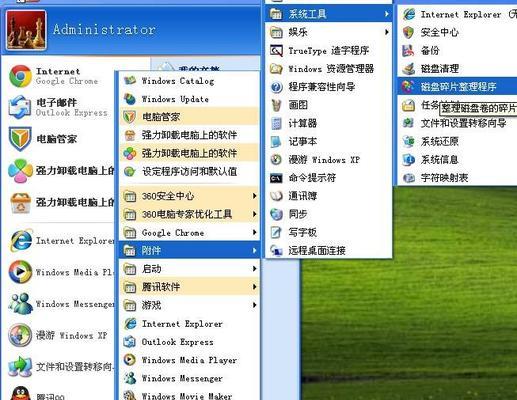Open Outlook Express email icon
Screen dimensions: 517x400
tap(20, 107)
